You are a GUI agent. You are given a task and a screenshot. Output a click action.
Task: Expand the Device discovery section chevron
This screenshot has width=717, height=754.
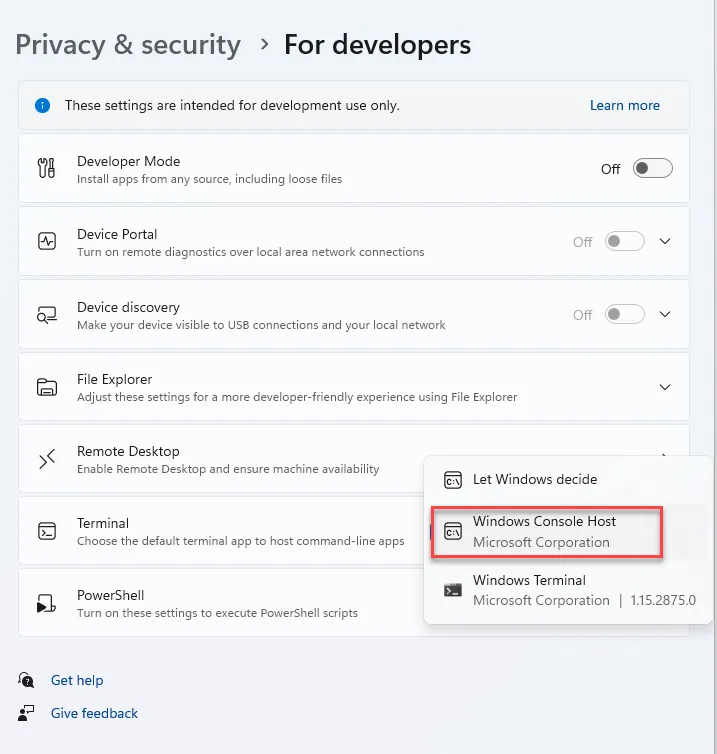pyautogui.click(x=666, y=315)
